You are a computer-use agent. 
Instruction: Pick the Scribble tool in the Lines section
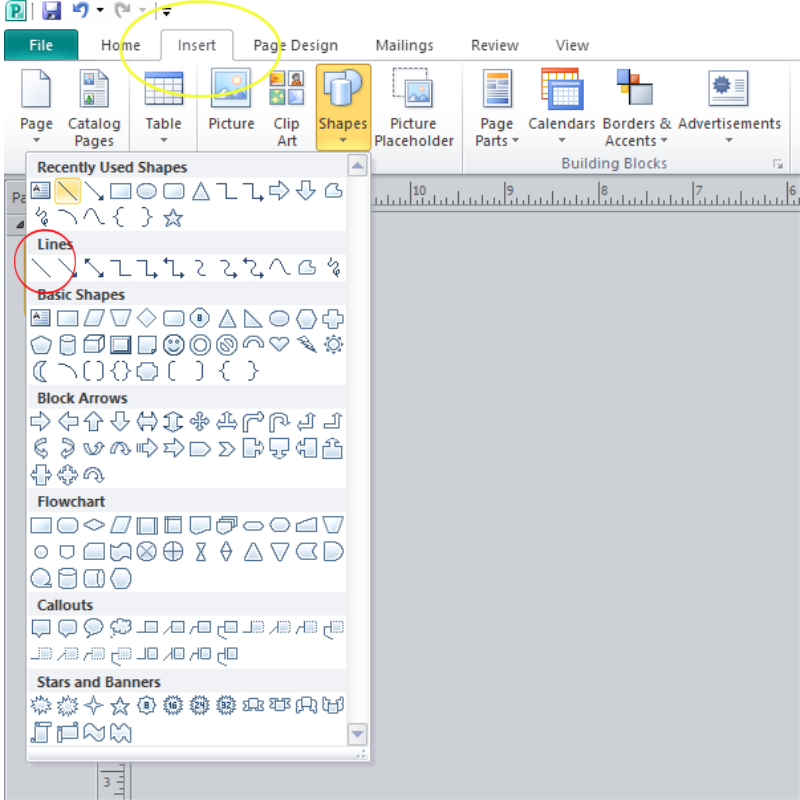point(333,268)
